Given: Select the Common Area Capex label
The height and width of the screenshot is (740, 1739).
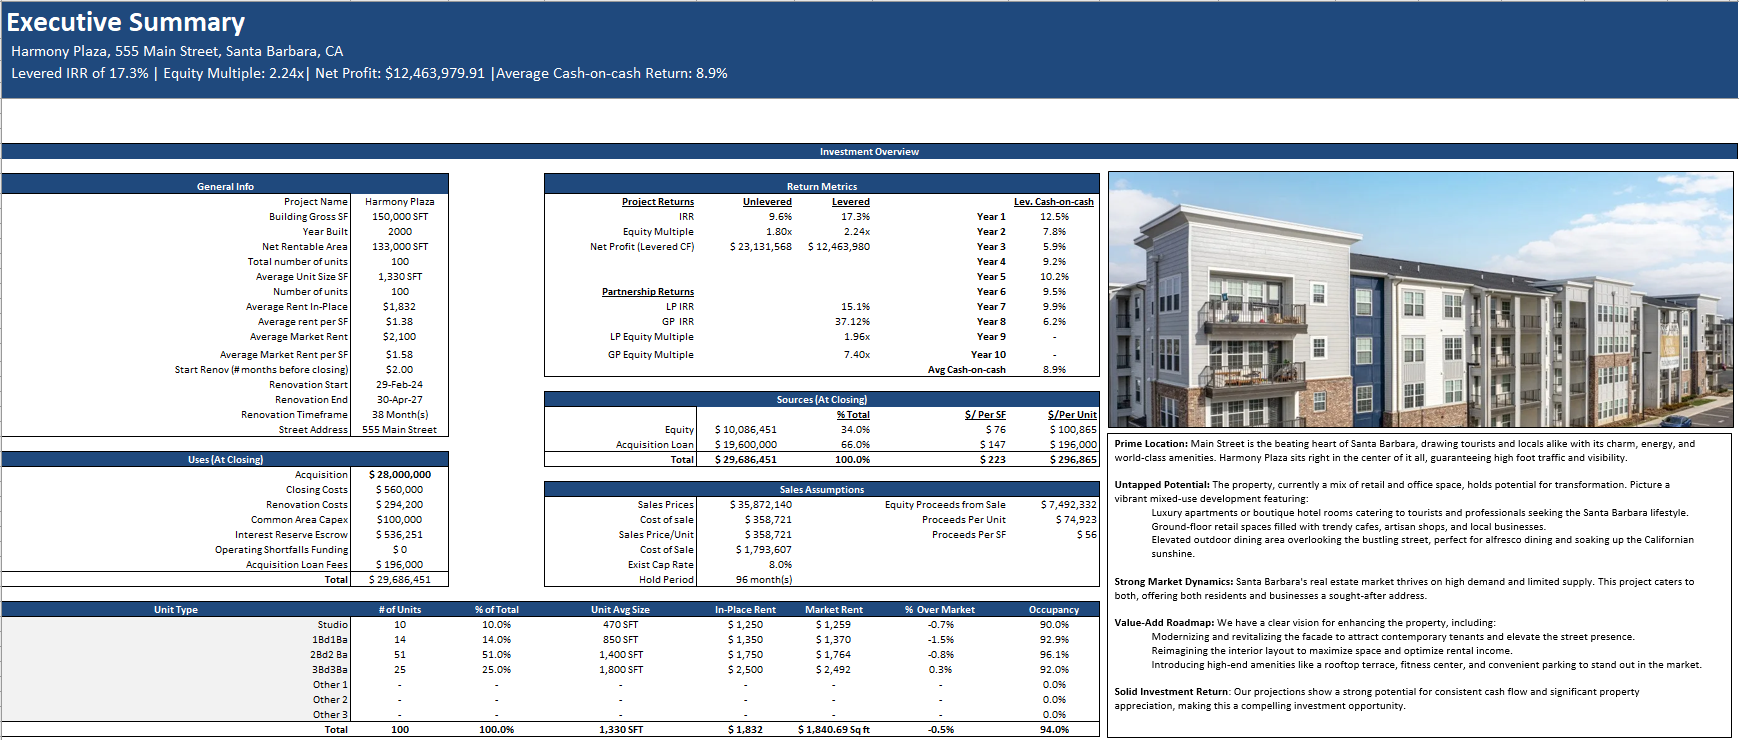Looking at the screenshot, I should [x=299, y=520].
